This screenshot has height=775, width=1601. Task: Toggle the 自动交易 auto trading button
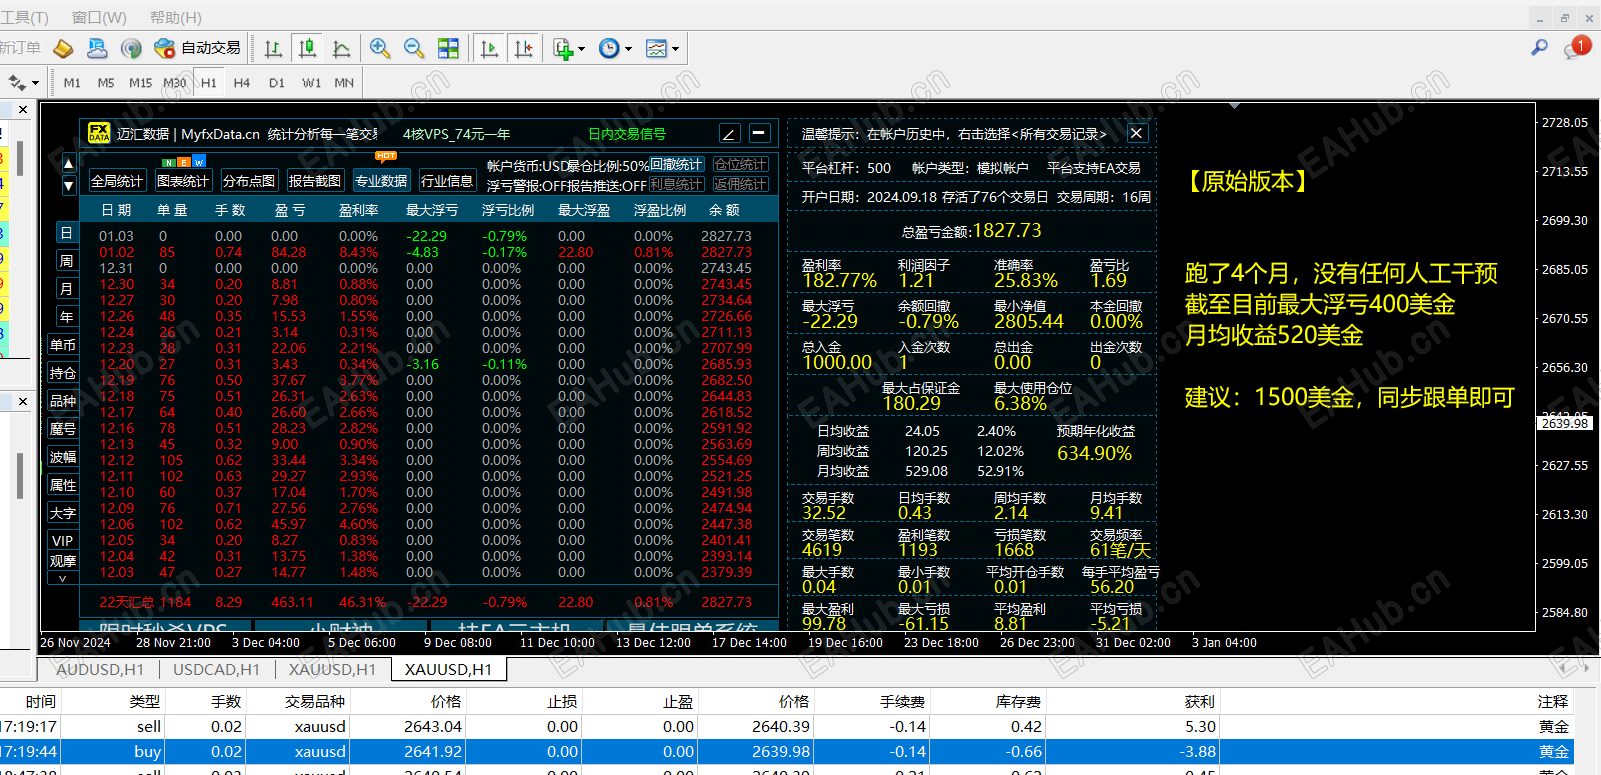197,48
